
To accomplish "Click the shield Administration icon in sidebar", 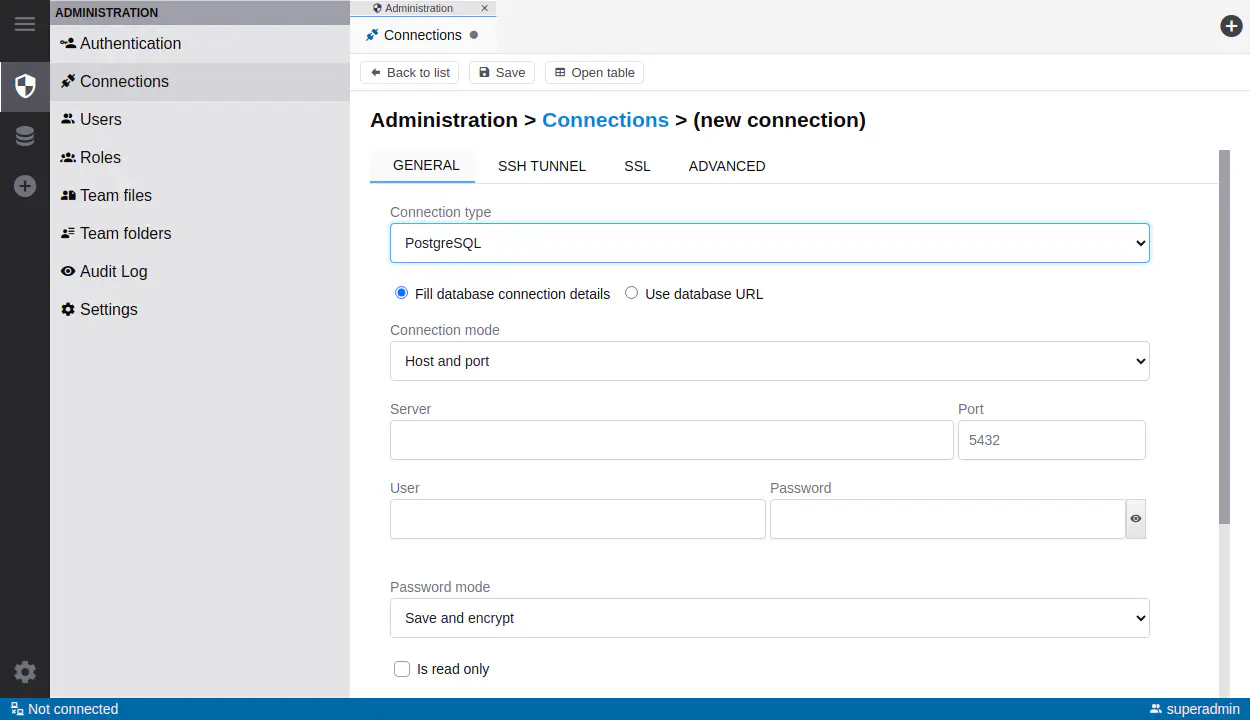I will (25, 86).
